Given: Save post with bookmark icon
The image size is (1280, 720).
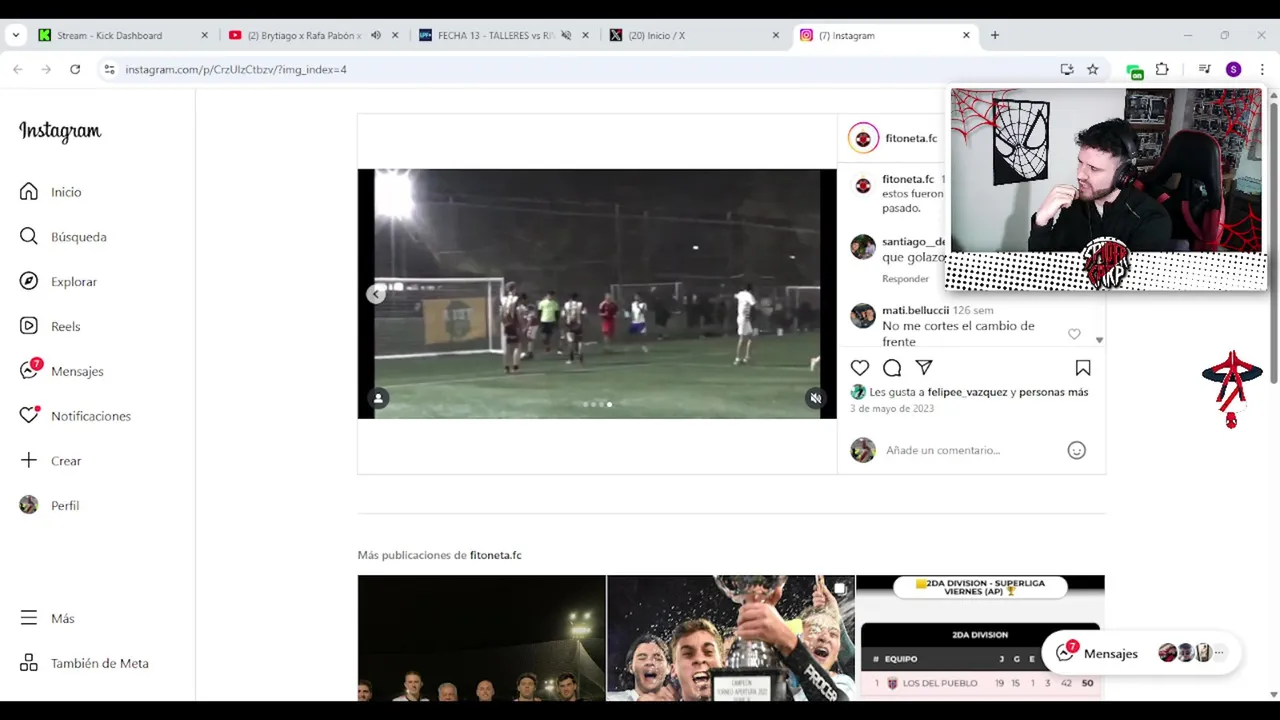Looking at the screenshot, I should click(1083, 368).
